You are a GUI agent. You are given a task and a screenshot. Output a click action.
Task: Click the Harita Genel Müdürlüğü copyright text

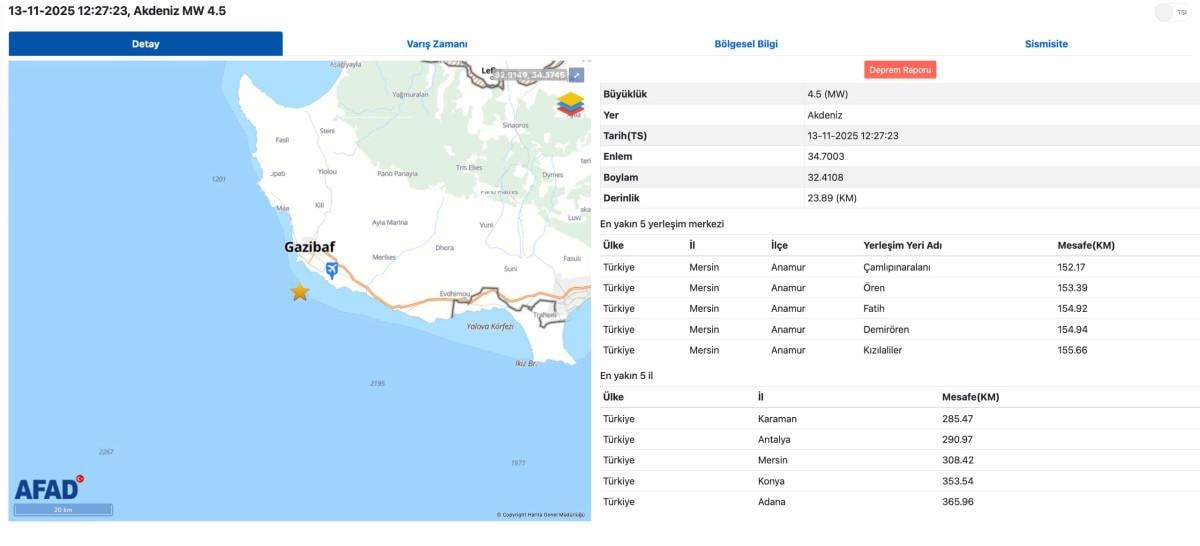click(x=541, y=515)
